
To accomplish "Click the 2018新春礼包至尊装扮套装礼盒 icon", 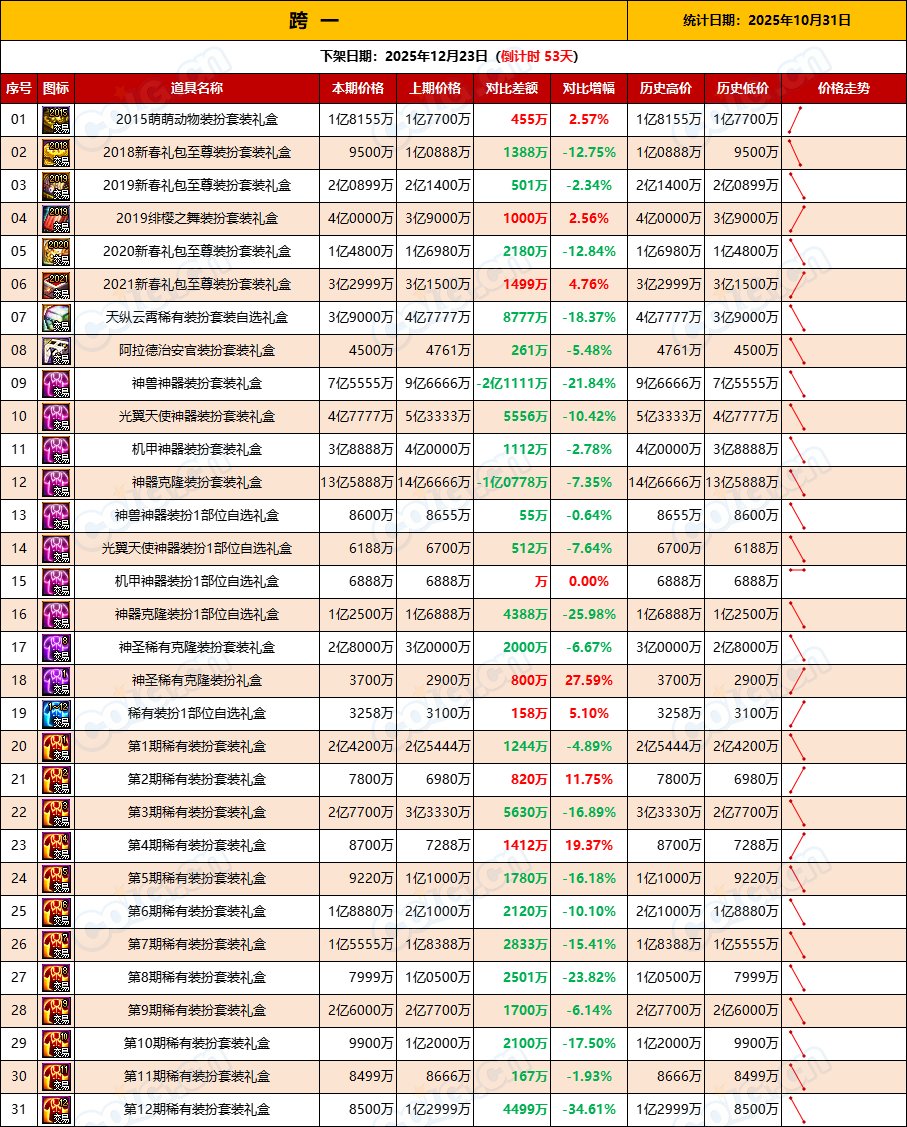I will pyautogui.click(x=57, y=153).
